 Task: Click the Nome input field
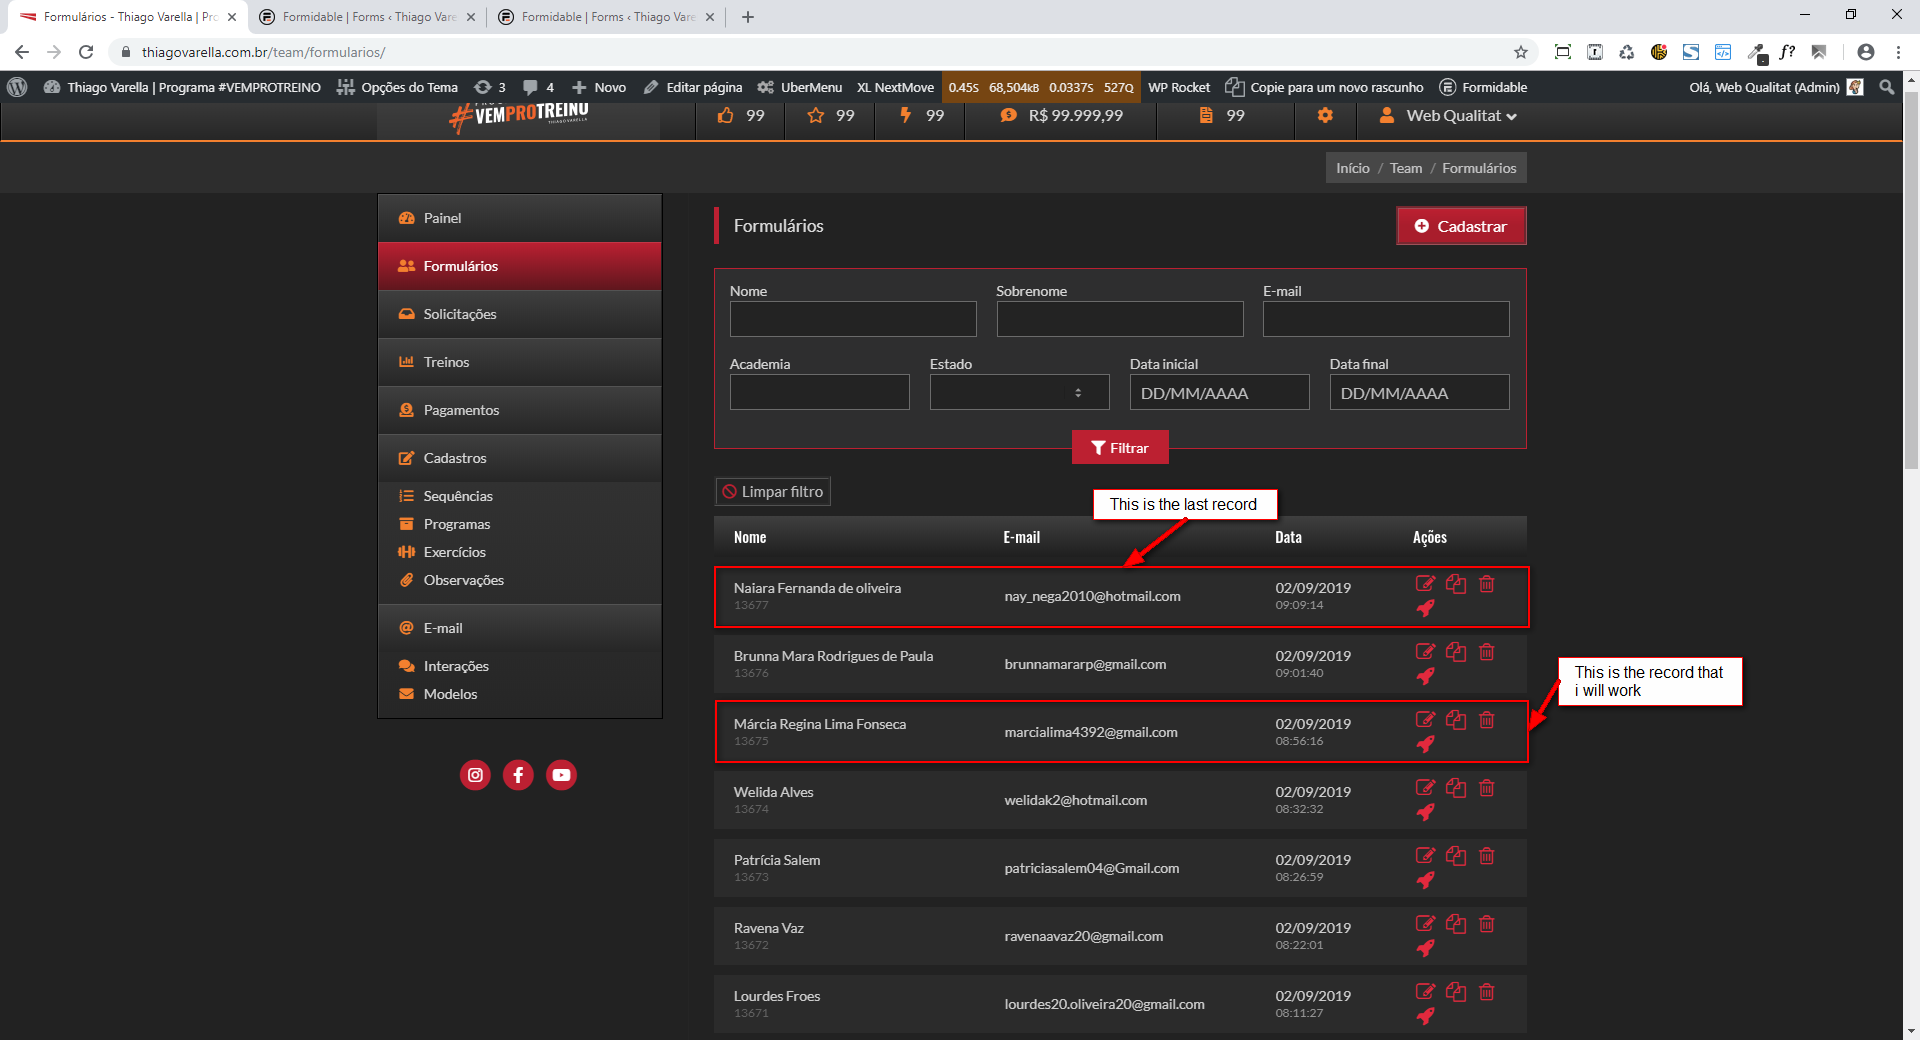pos(853,319)
